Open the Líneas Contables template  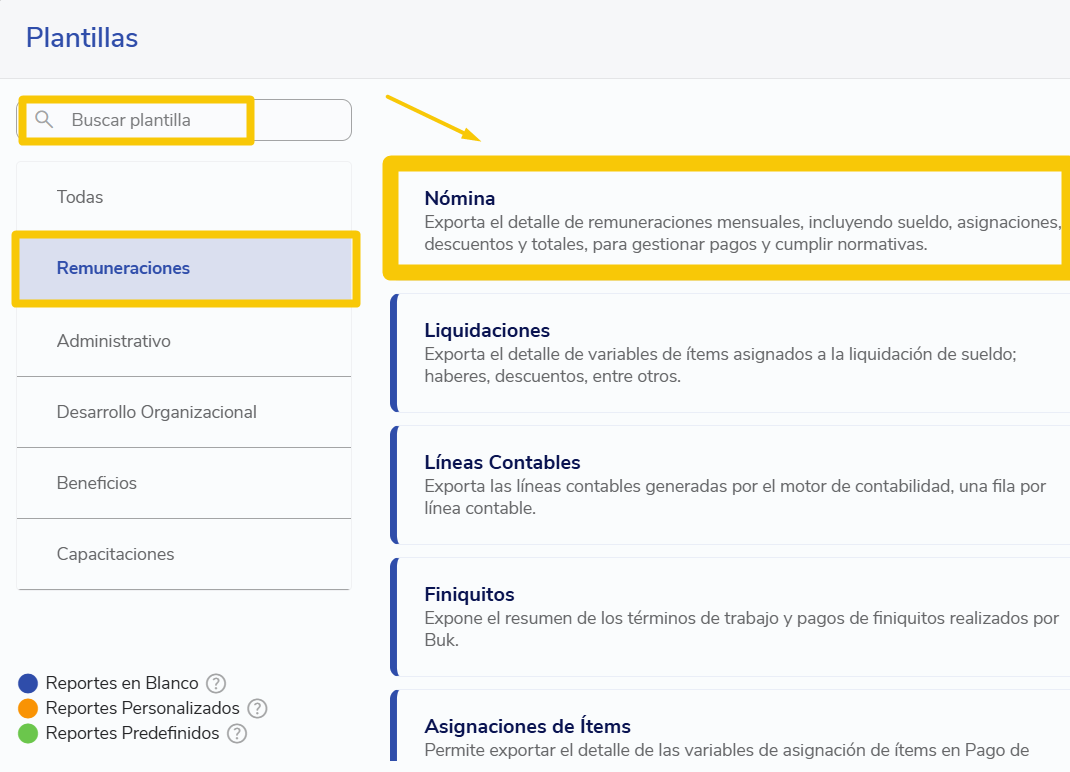point(730,485)
